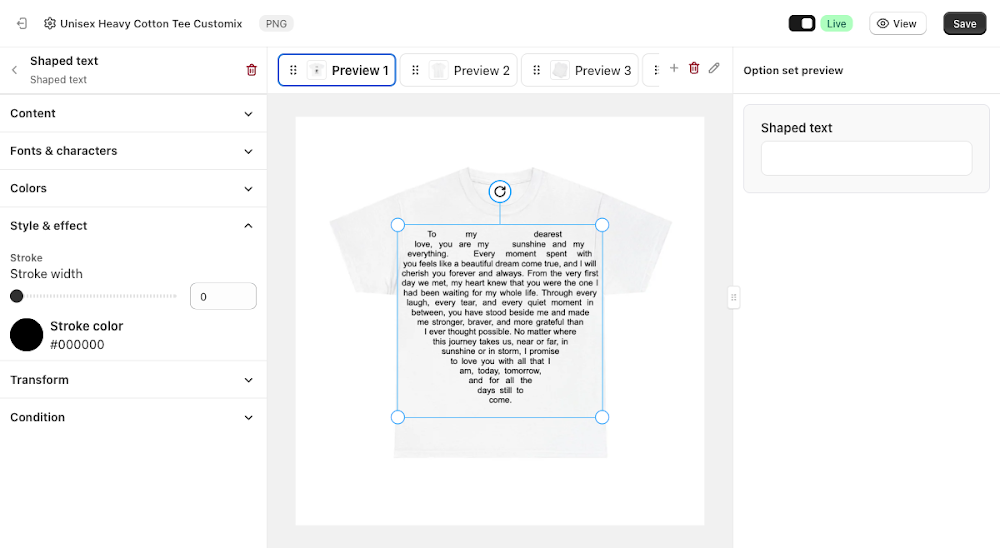Grab the Preview 2 drag handle
This screenshot has width=1000, height=548.
pyautogui.click(x=415, y=70)
